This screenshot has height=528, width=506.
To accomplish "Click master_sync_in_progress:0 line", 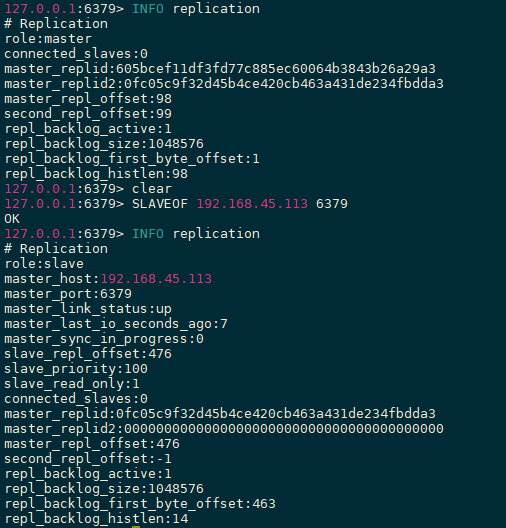I will pos(104,339).
